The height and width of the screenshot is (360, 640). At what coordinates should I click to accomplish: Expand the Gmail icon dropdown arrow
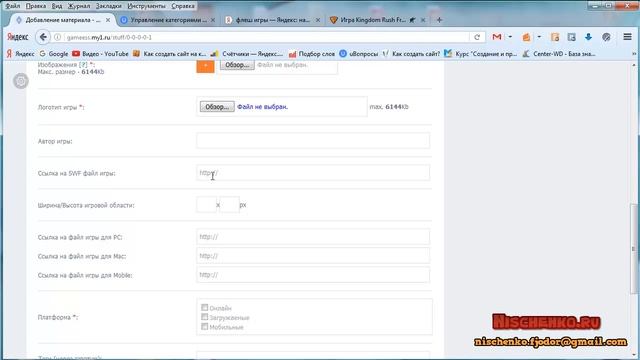[510, 37]
